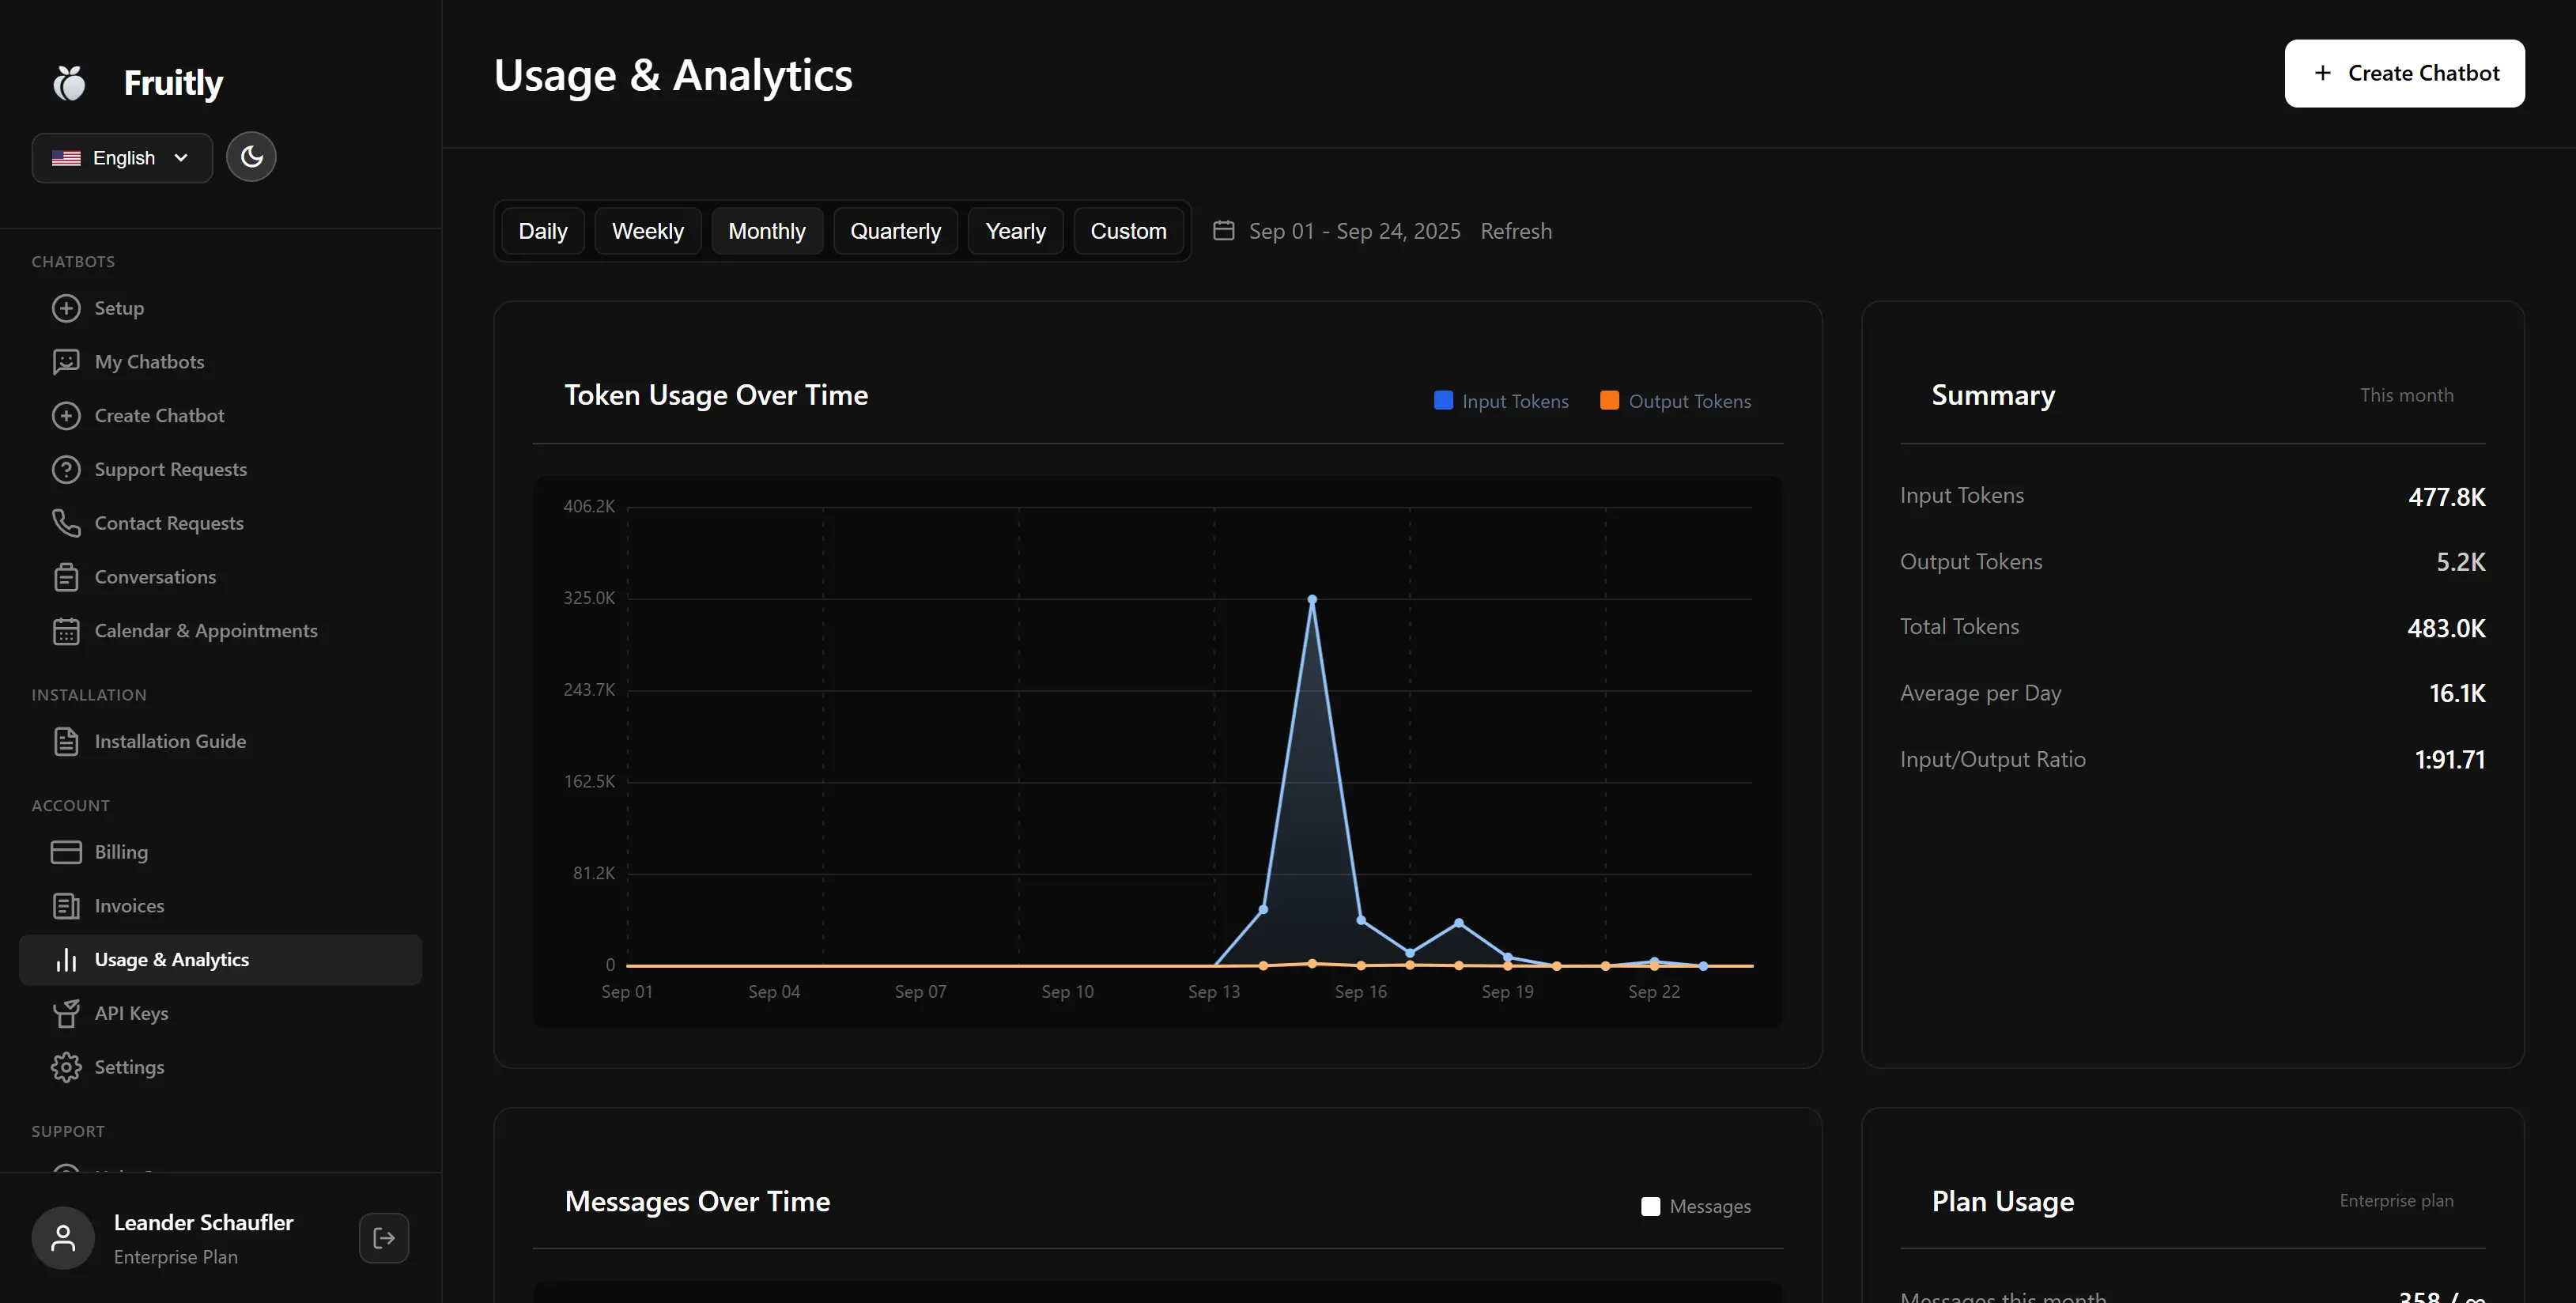Click the Sep 15 peak data point
This screenshot has height=1303, width=2576.
[x=1312, y=598]
